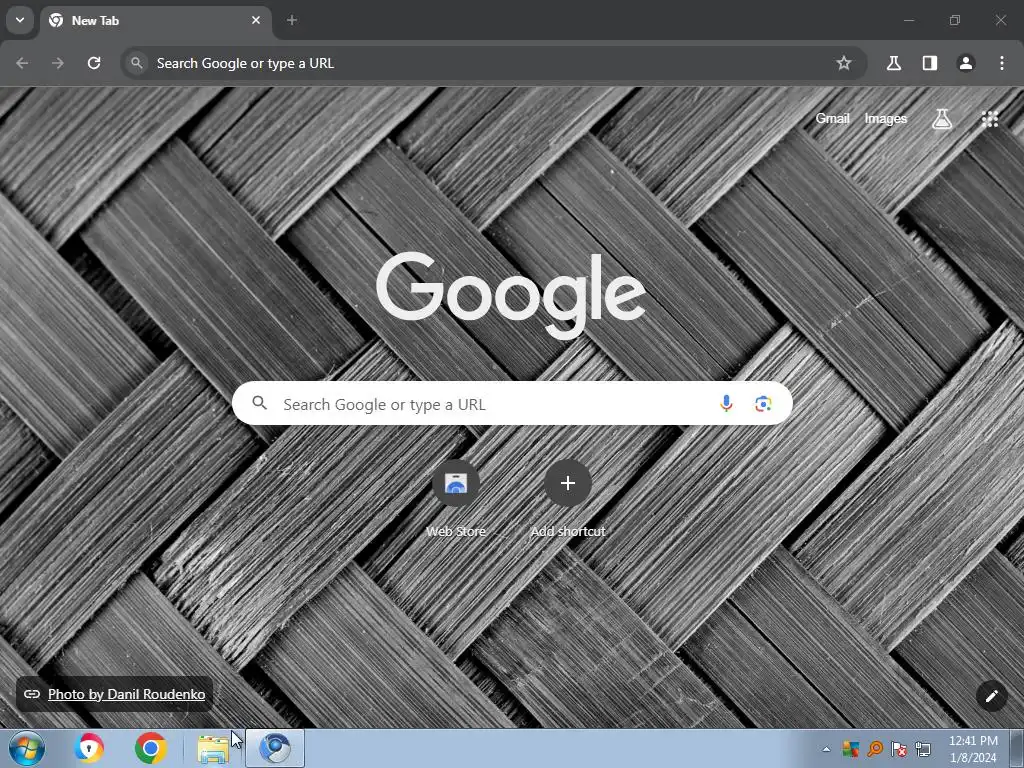Screen dimensions: 1024x768
Task: Select the New Tab browser tab
Action: (155, 21)
